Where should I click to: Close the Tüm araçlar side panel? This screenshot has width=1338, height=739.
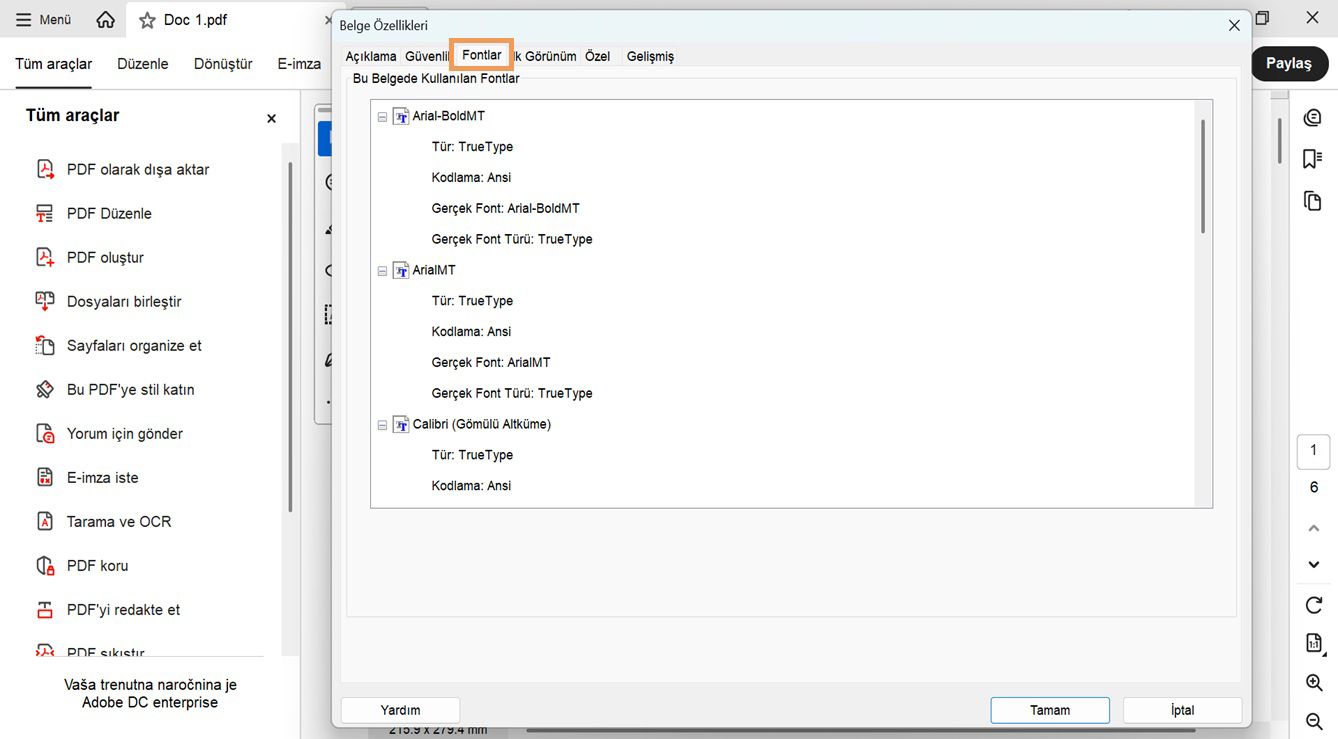click(x=271, y=118)
